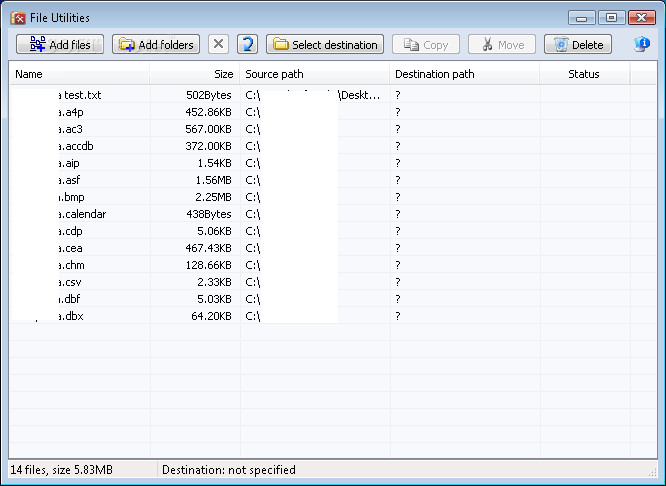
Task: Open the Add folders dialog
Action: click(x=156, y=45)
